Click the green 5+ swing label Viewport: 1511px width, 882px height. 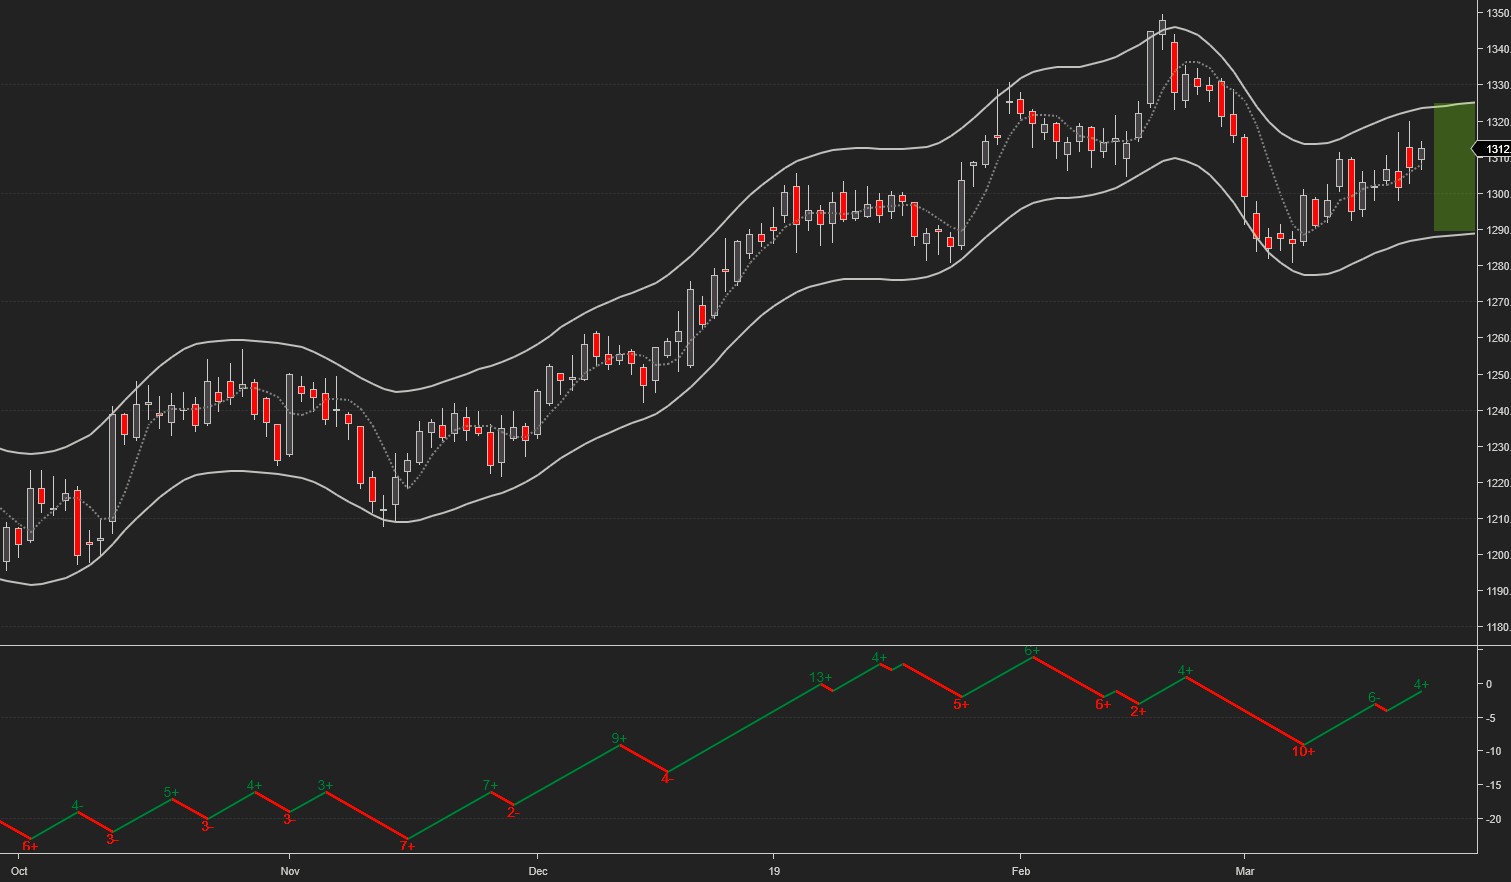click(x=171, y=793)
